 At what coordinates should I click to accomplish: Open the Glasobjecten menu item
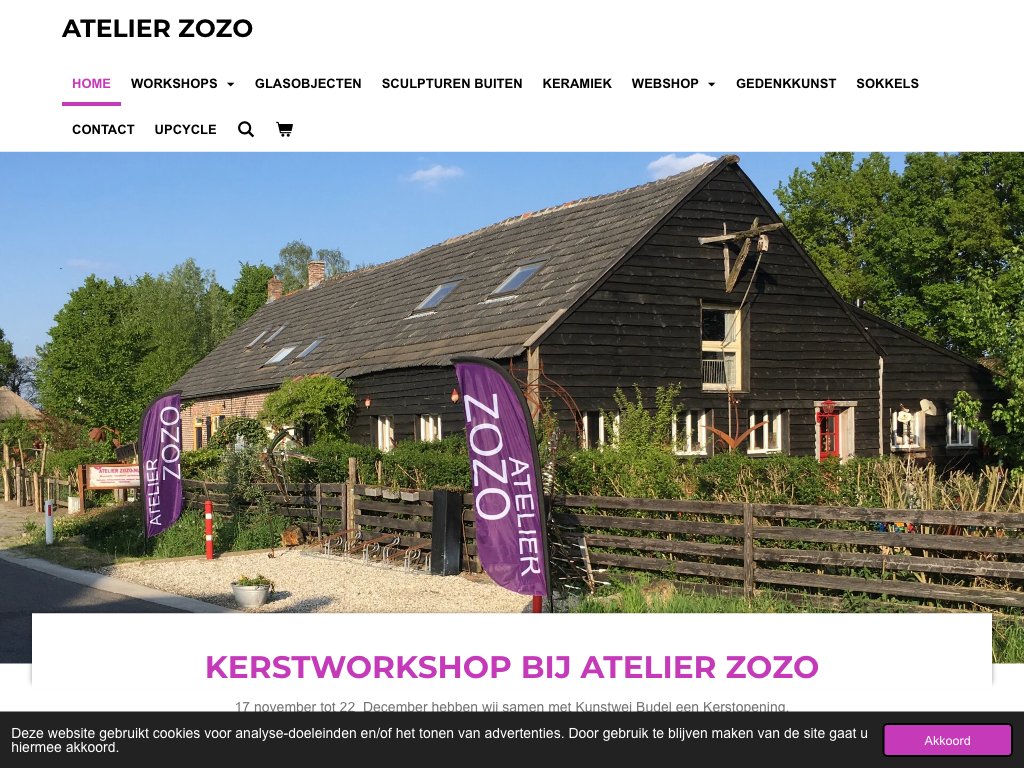tap(308, 84)
